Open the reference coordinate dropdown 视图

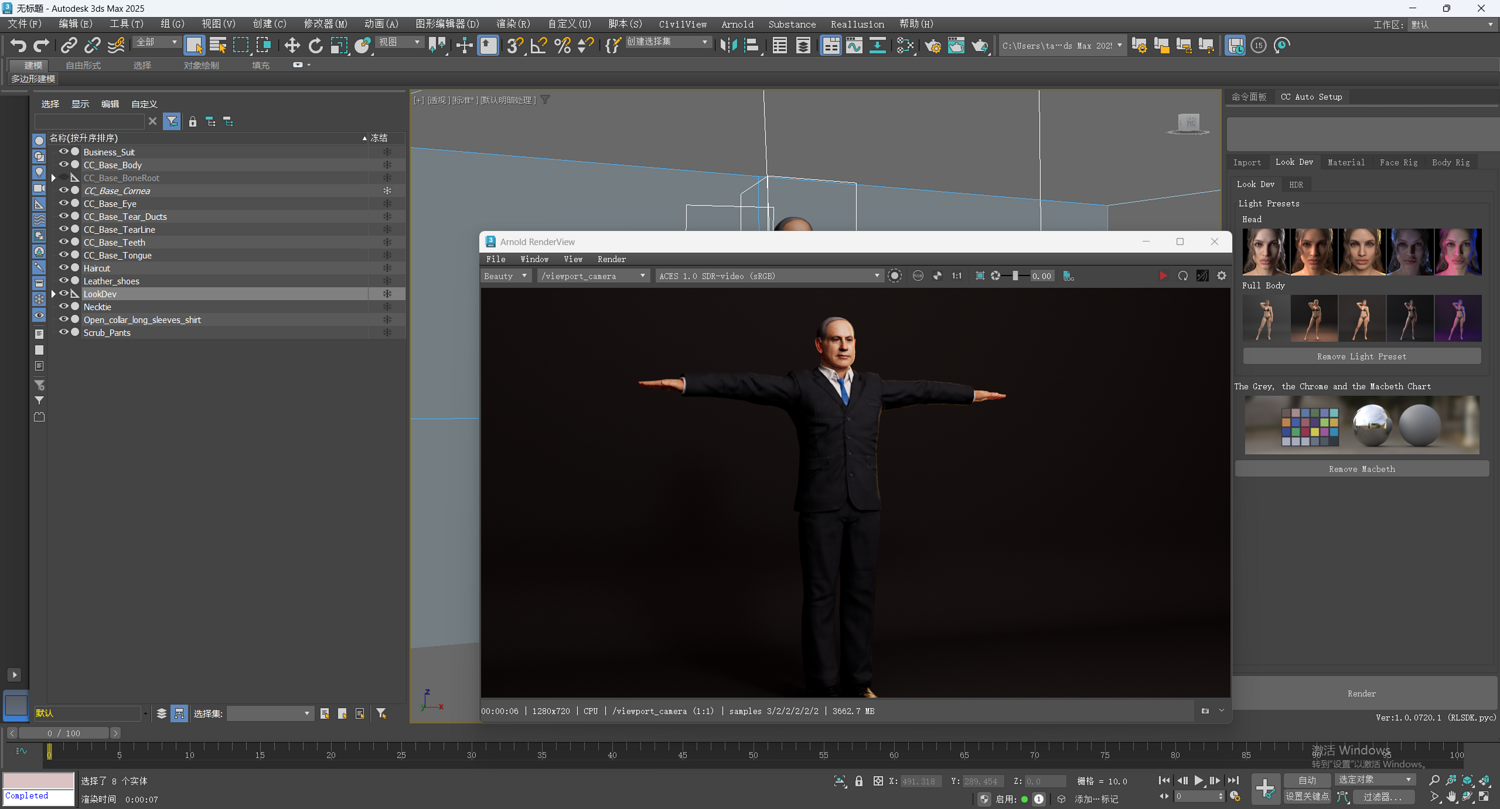pos(399,43)
